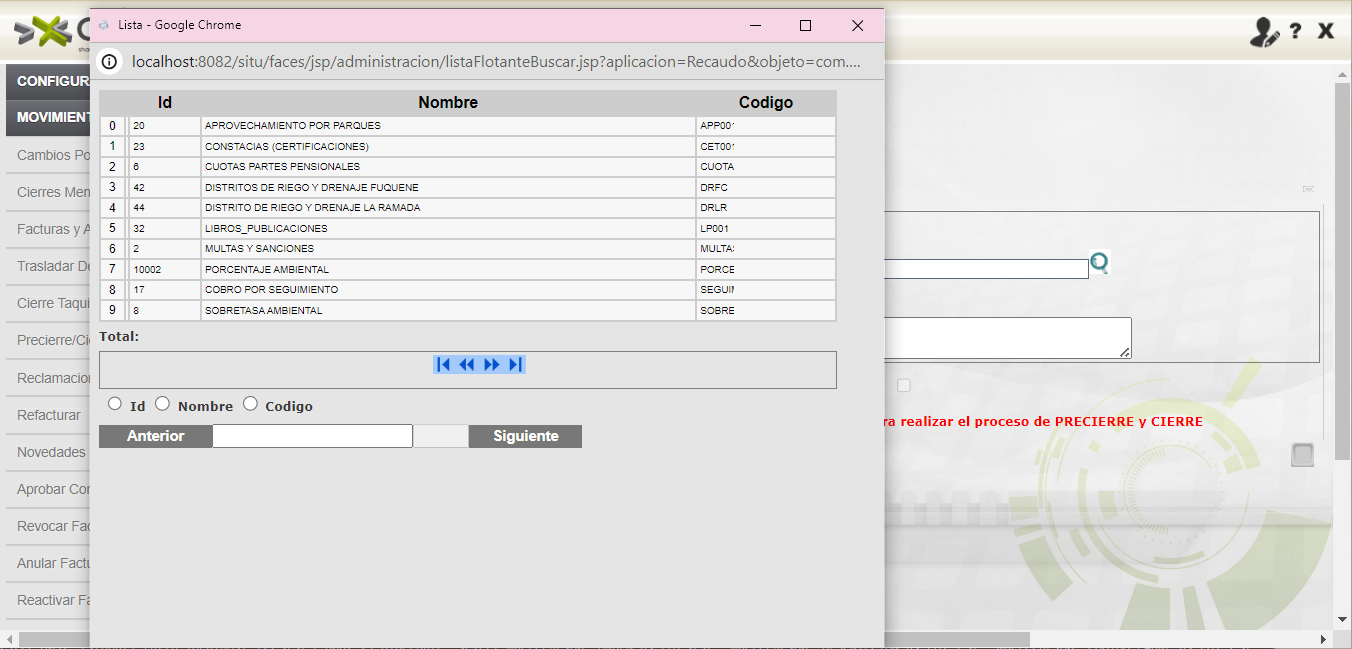Open the user profile edit icon
Image resolution: width=1352 pixels, height=649 pixels.
[x=1264, y=32]
